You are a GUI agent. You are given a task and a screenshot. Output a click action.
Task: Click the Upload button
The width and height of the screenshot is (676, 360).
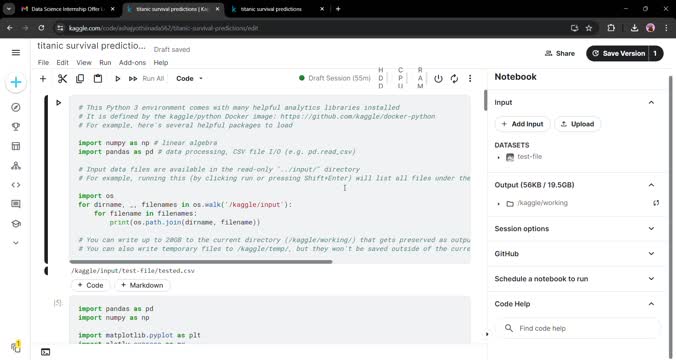pyautogui.click(x=577, y=124)
